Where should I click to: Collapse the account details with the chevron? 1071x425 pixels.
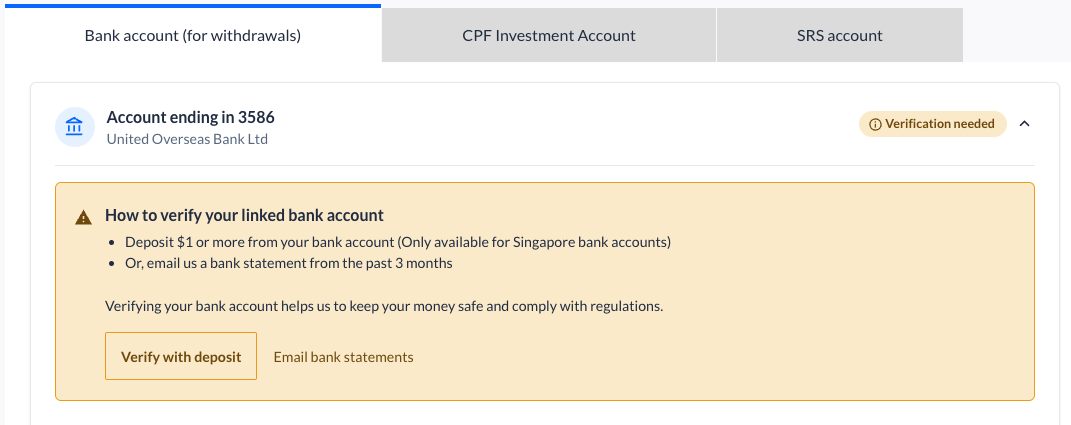(1024, 124)
